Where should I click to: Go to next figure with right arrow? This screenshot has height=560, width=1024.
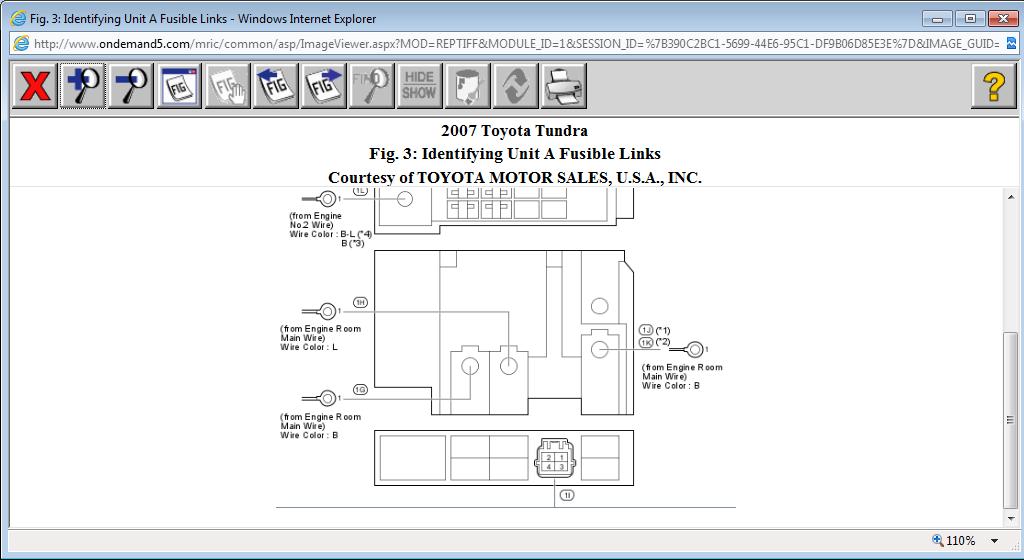point(323,86)
